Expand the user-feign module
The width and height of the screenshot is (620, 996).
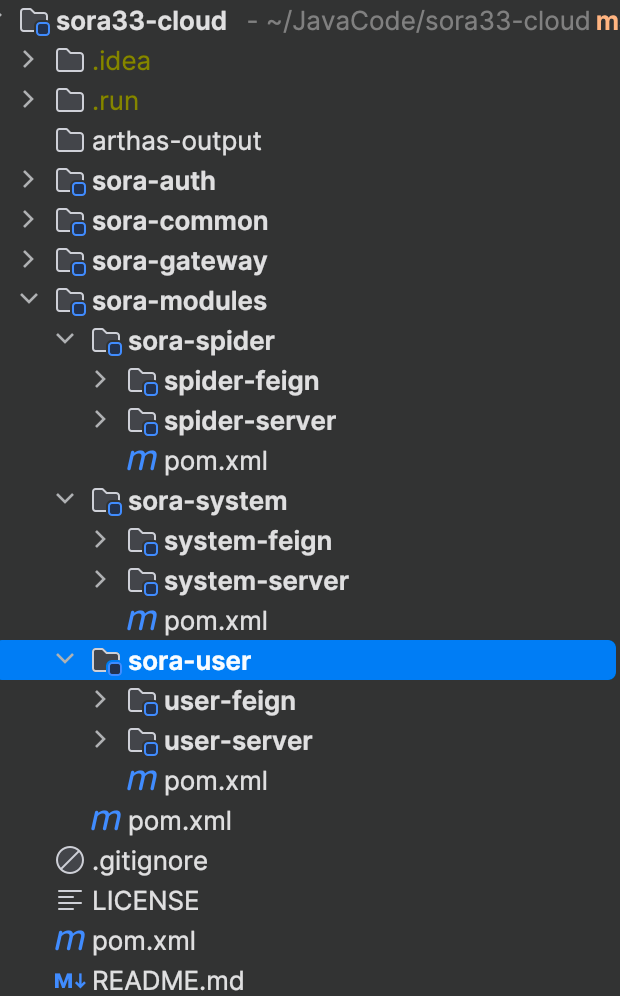pyautogui.click(x=100, y=700)
